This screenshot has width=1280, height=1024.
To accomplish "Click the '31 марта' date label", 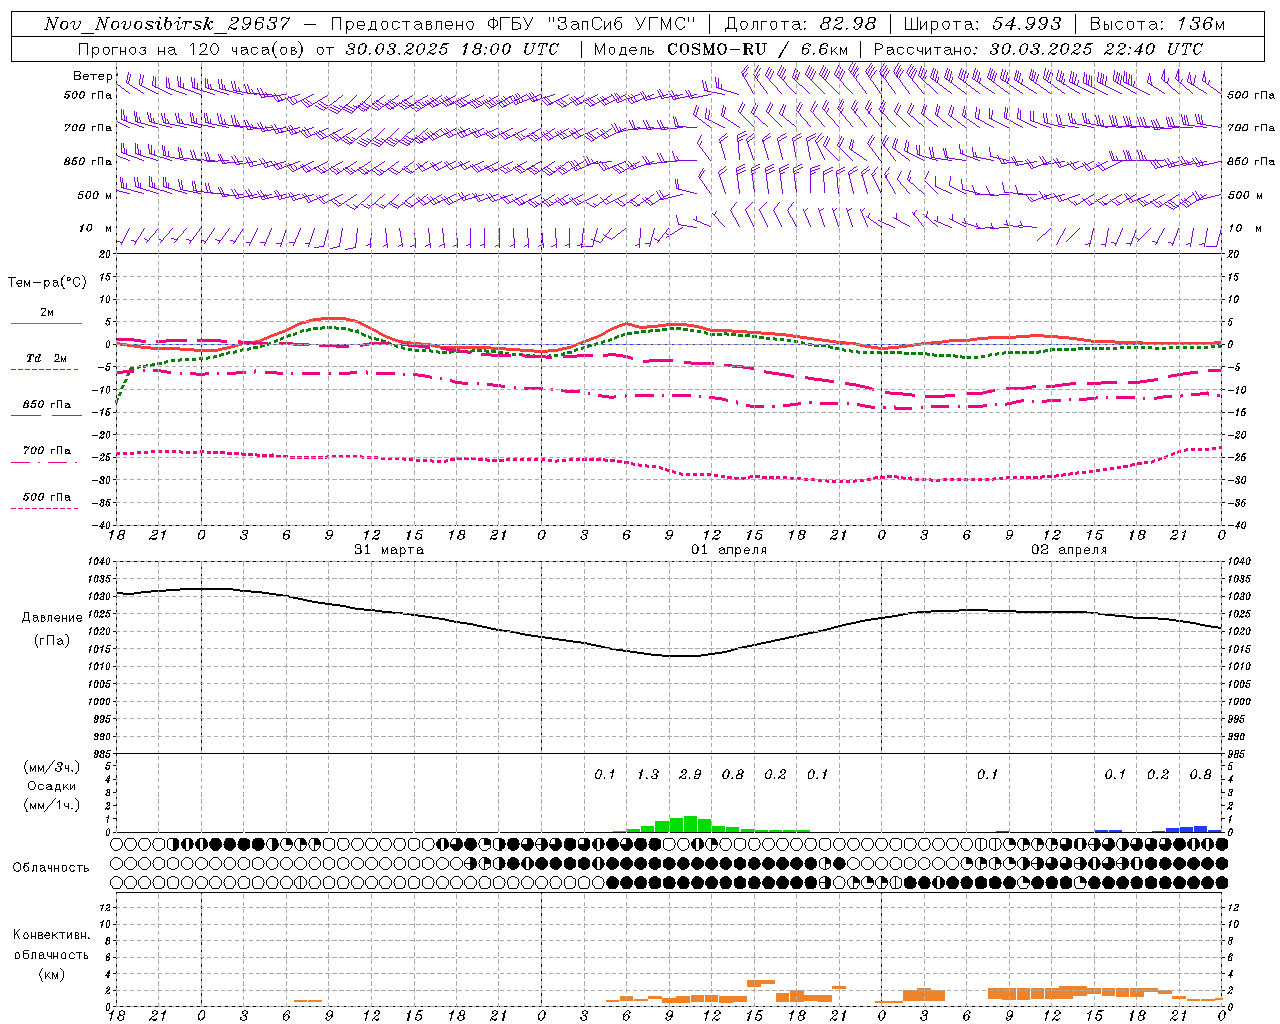I will point(389,550).
